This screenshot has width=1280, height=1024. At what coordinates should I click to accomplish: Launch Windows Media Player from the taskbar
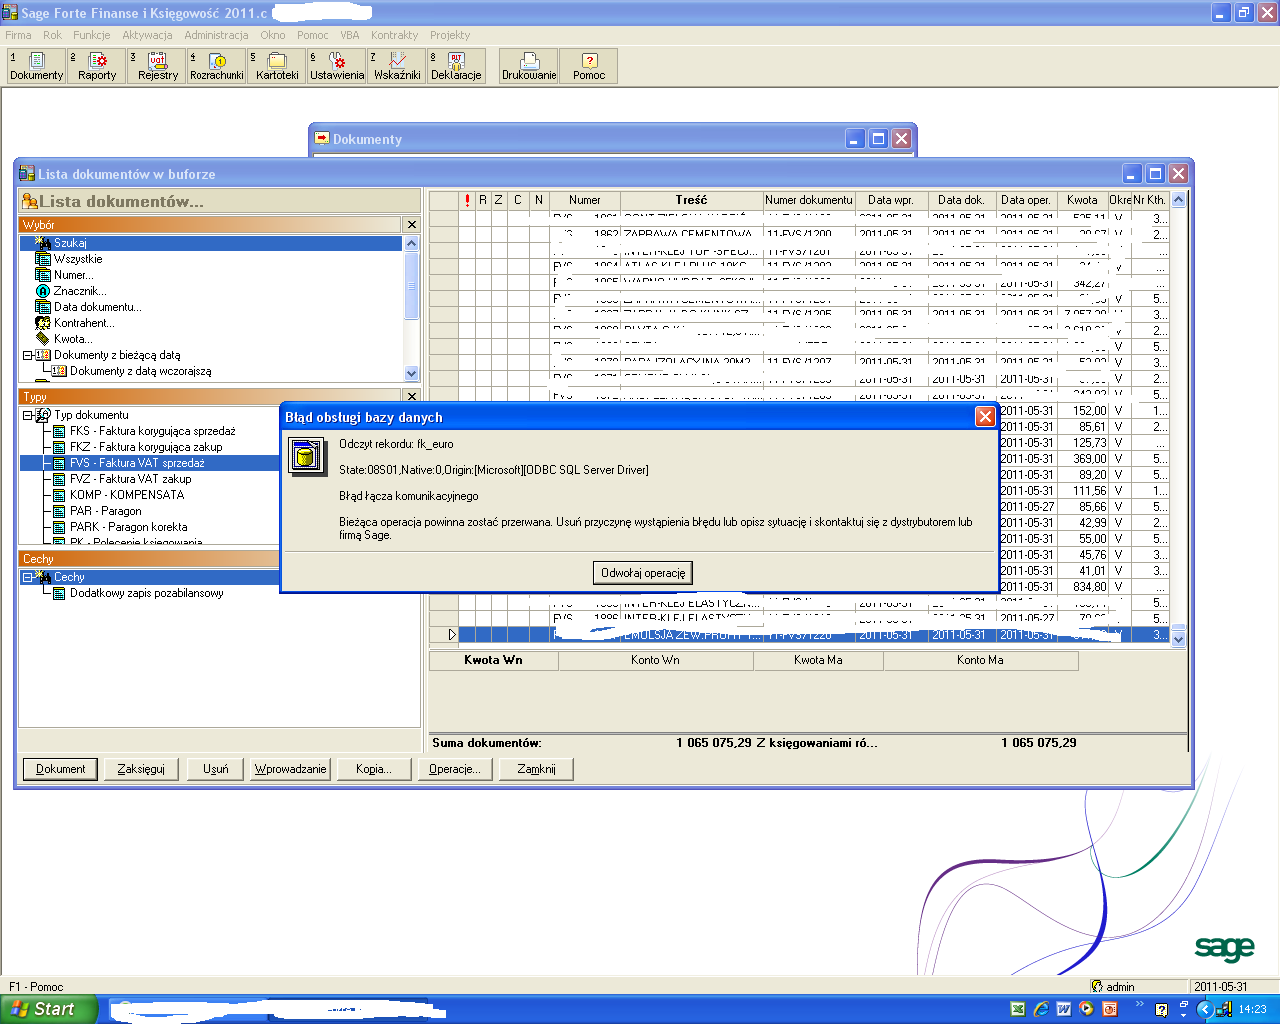[x=1086, y=1009]
